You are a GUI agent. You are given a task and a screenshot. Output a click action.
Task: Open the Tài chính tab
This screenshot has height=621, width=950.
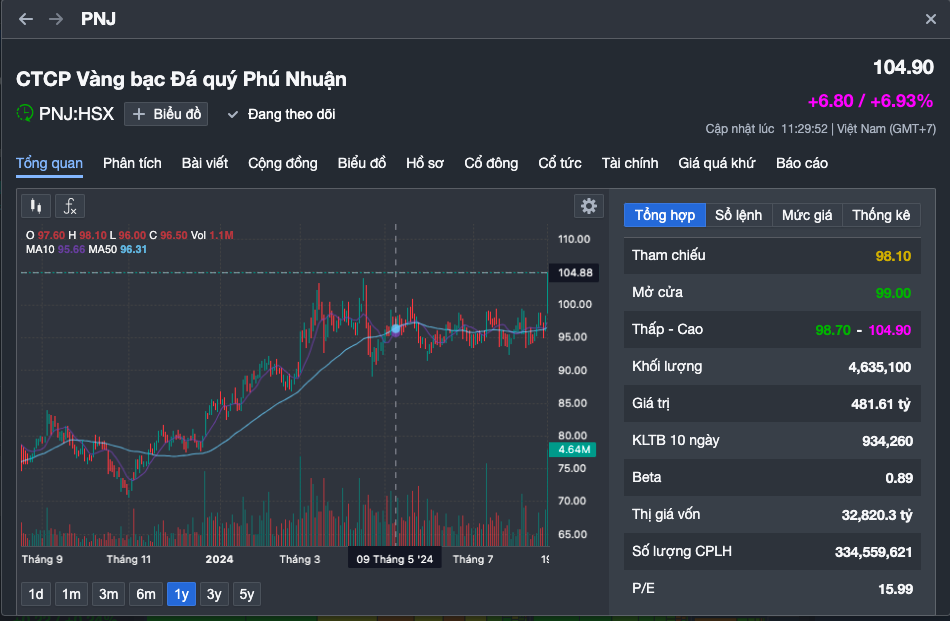click(x=629, y=164)
